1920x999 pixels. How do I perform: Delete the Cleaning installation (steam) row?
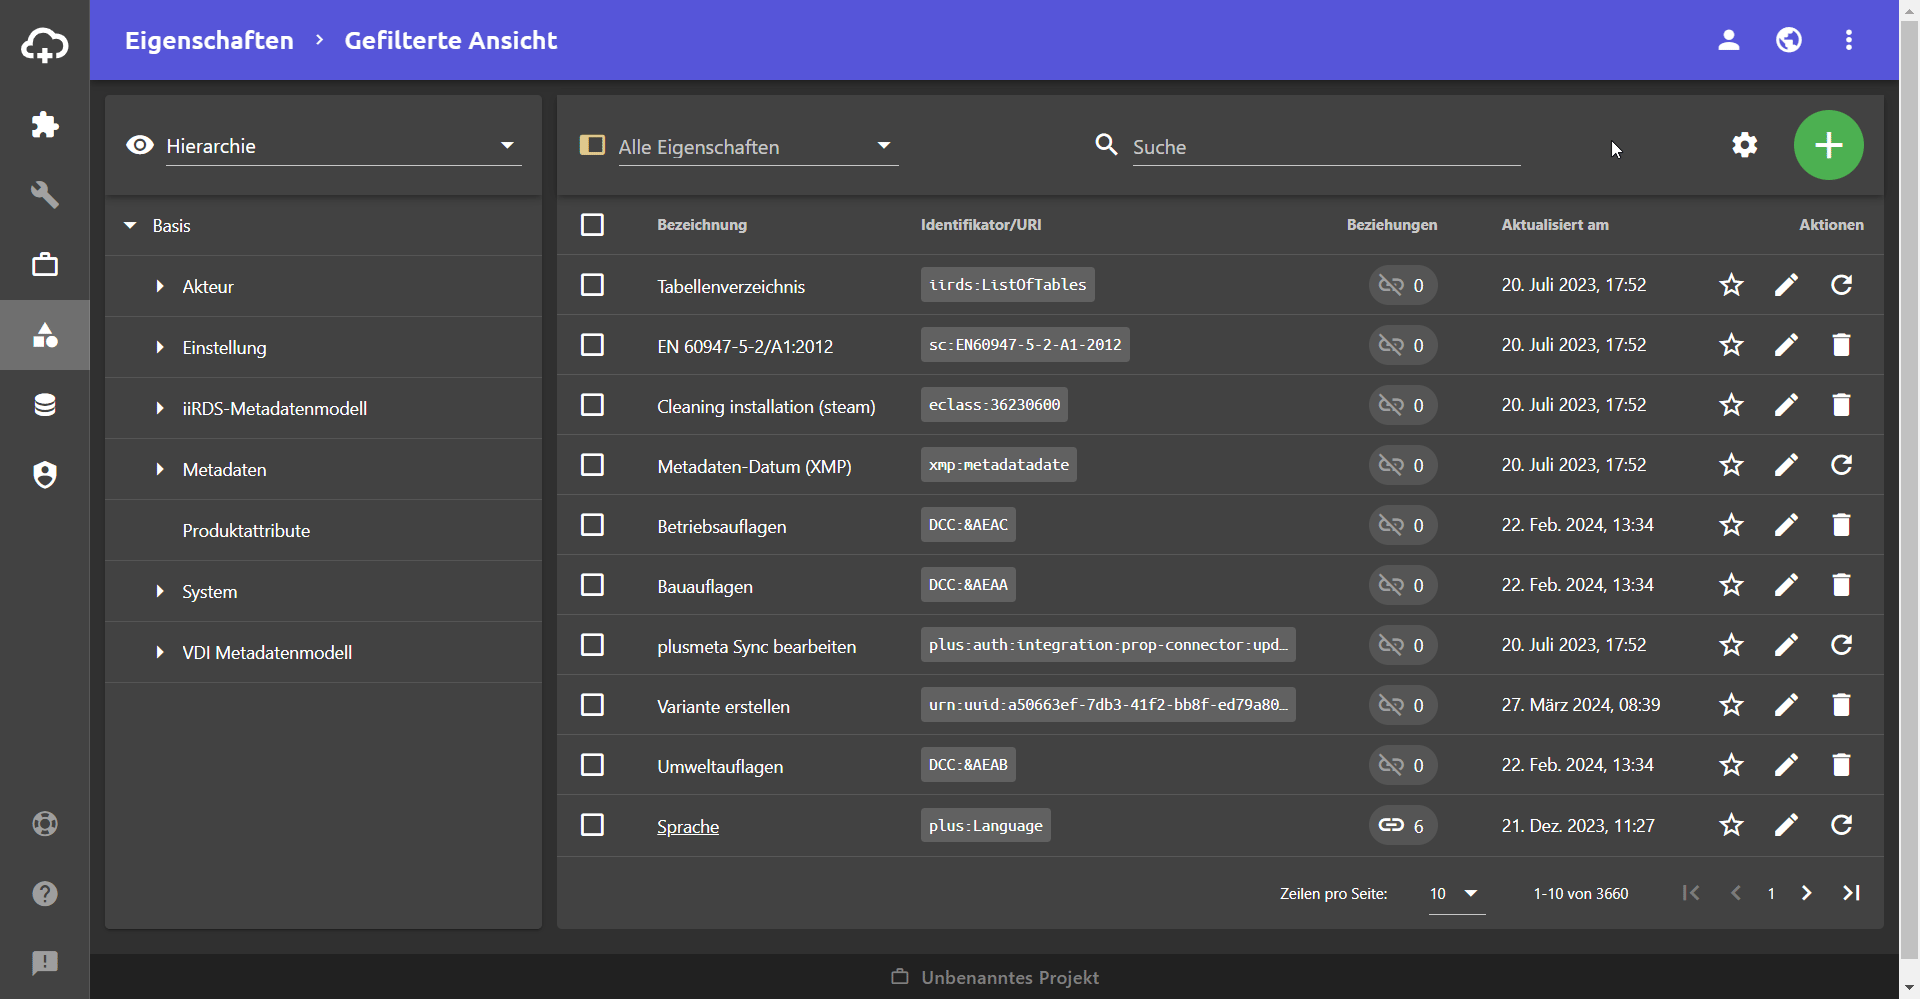(x=1841, y=405)
